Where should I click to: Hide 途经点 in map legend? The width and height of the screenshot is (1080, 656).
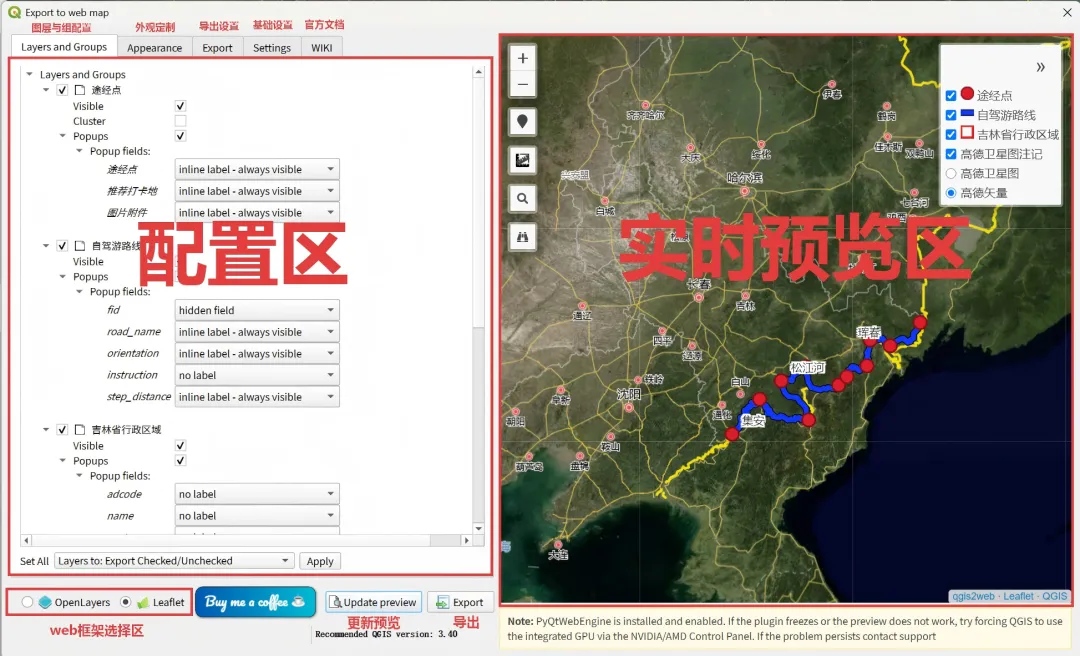point(951,96)
